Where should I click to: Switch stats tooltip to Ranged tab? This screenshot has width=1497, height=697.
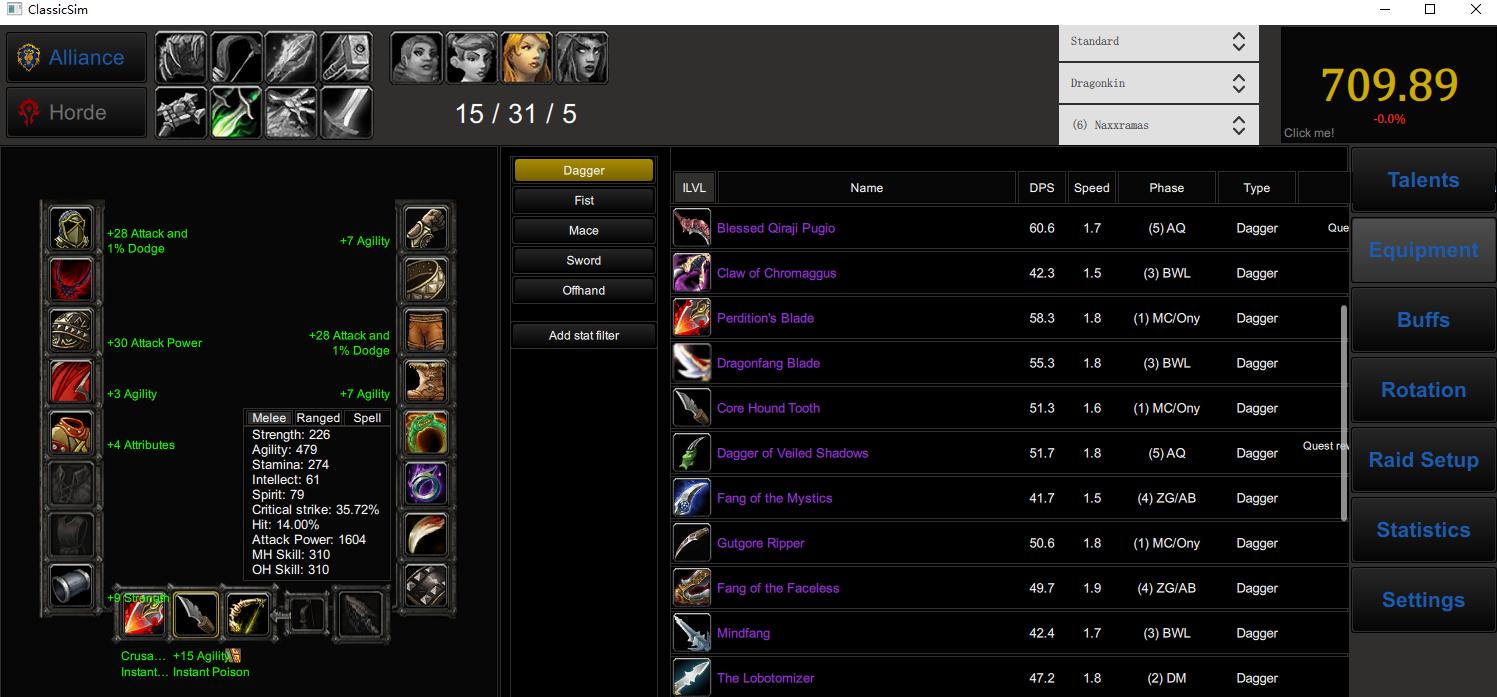[x=318, y=418]
